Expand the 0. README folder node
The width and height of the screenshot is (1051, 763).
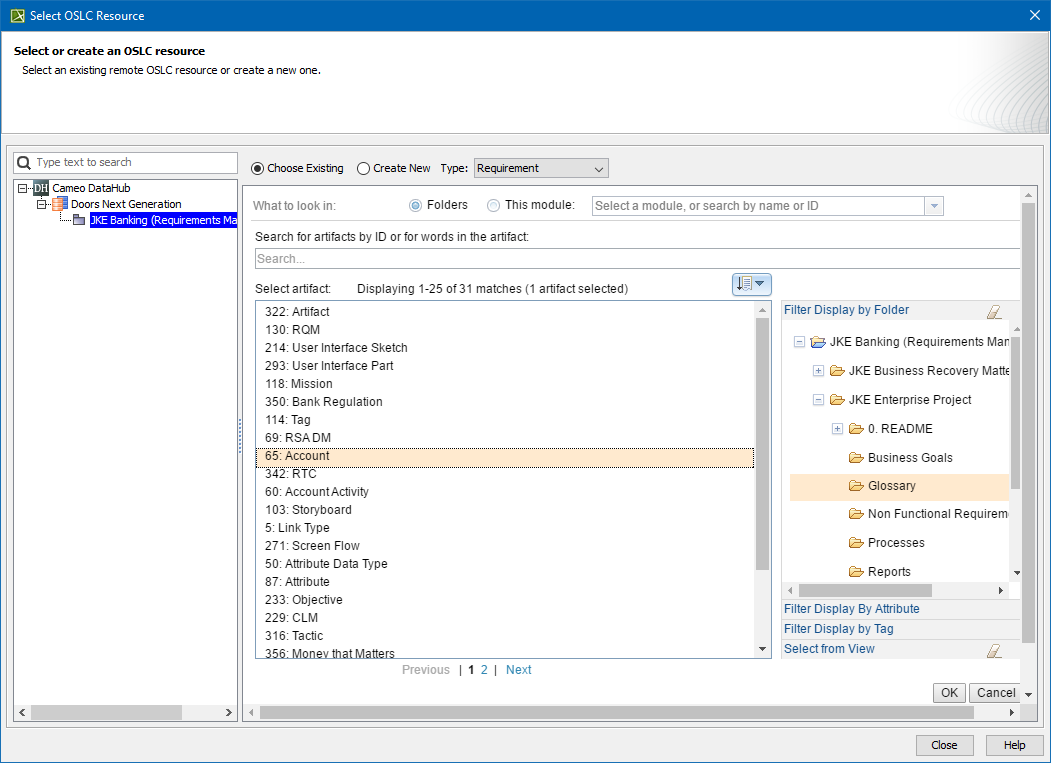pyautogui.click(x=838, y=429)
